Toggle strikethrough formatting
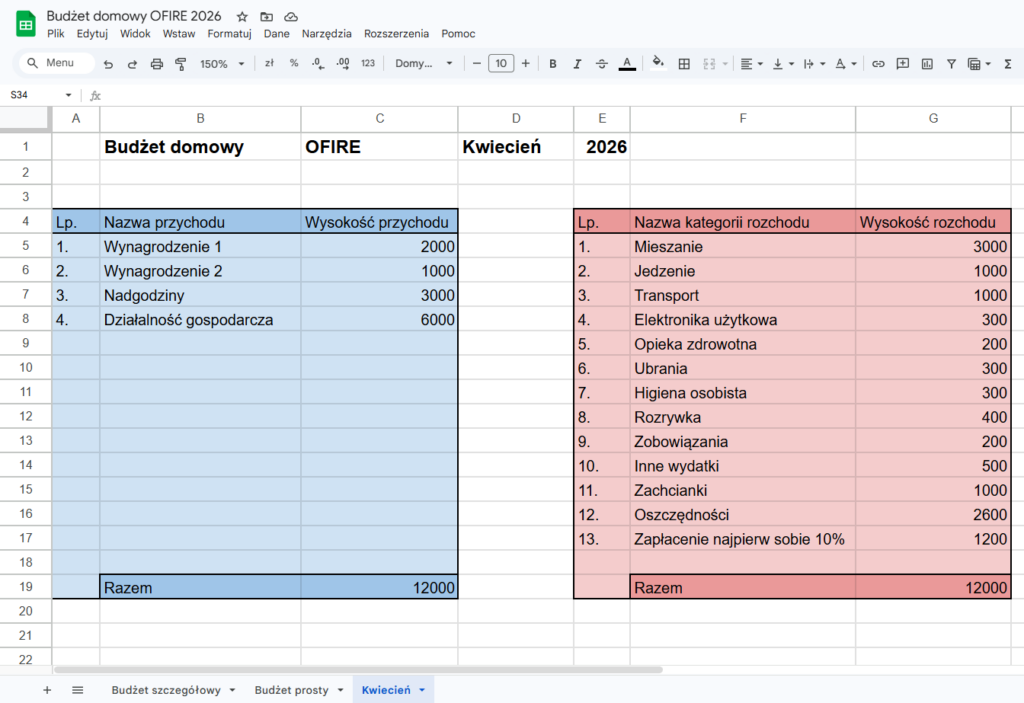 coord(601,64)
